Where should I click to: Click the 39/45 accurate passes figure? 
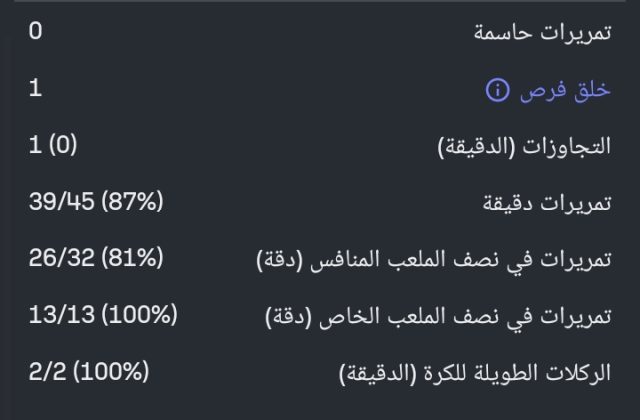point(61,203)
